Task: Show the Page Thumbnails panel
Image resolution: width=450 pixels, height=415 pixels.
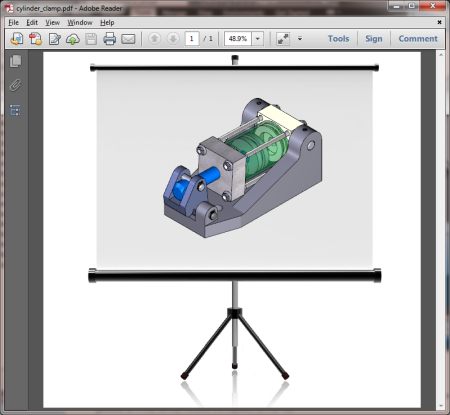Action: point(15,61)
